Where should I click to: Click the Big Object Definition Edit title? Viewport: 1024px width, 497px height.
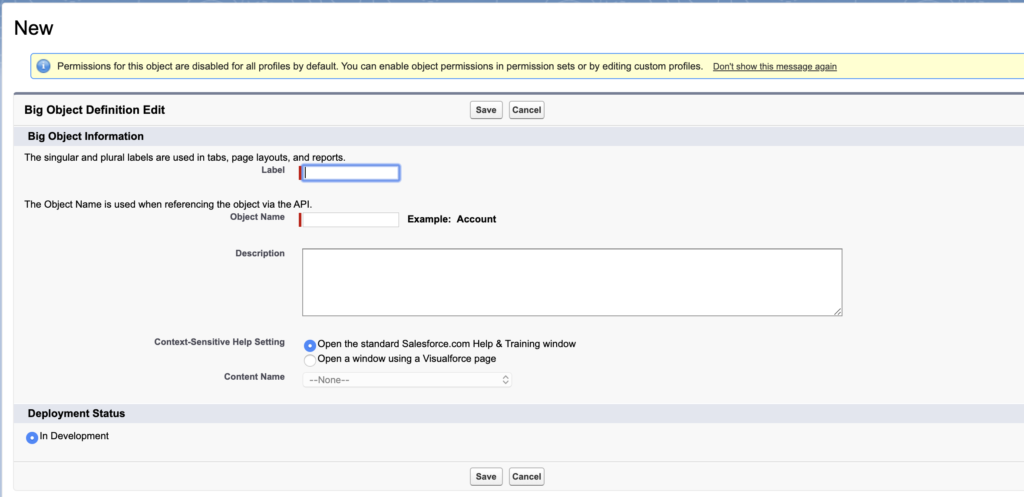(x=95, y=110)
